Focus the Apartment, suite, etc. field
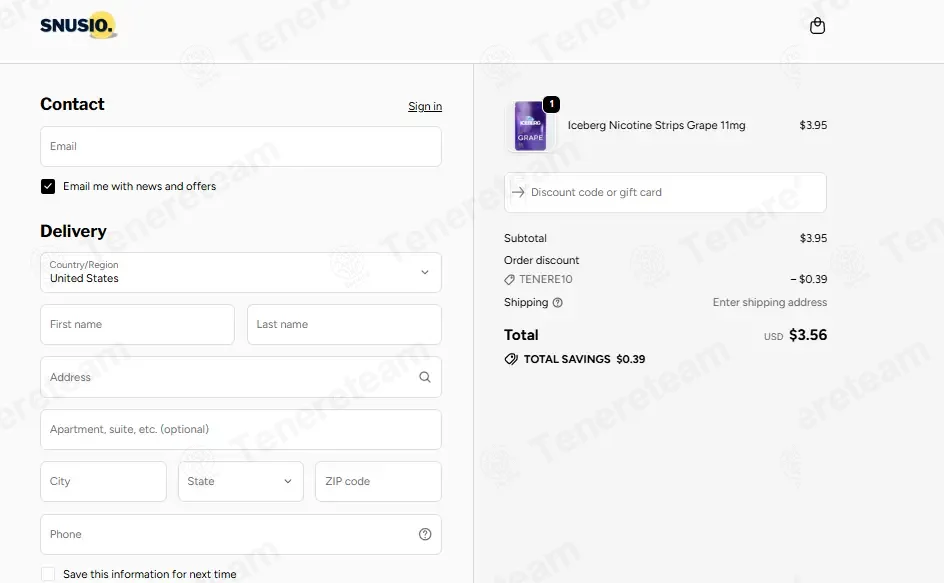The height and width of the screenshot is (583, 944). (241, 429)
